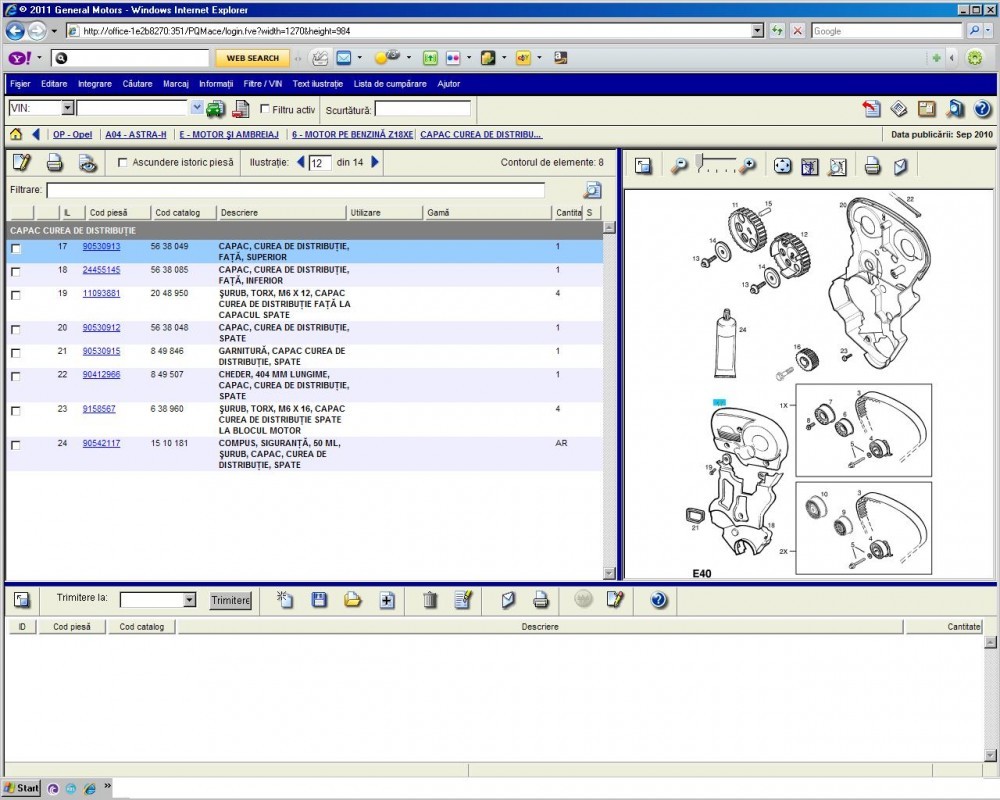
Task: Zoom in the illustration with magnifier icon
Action: pos(747,166)
